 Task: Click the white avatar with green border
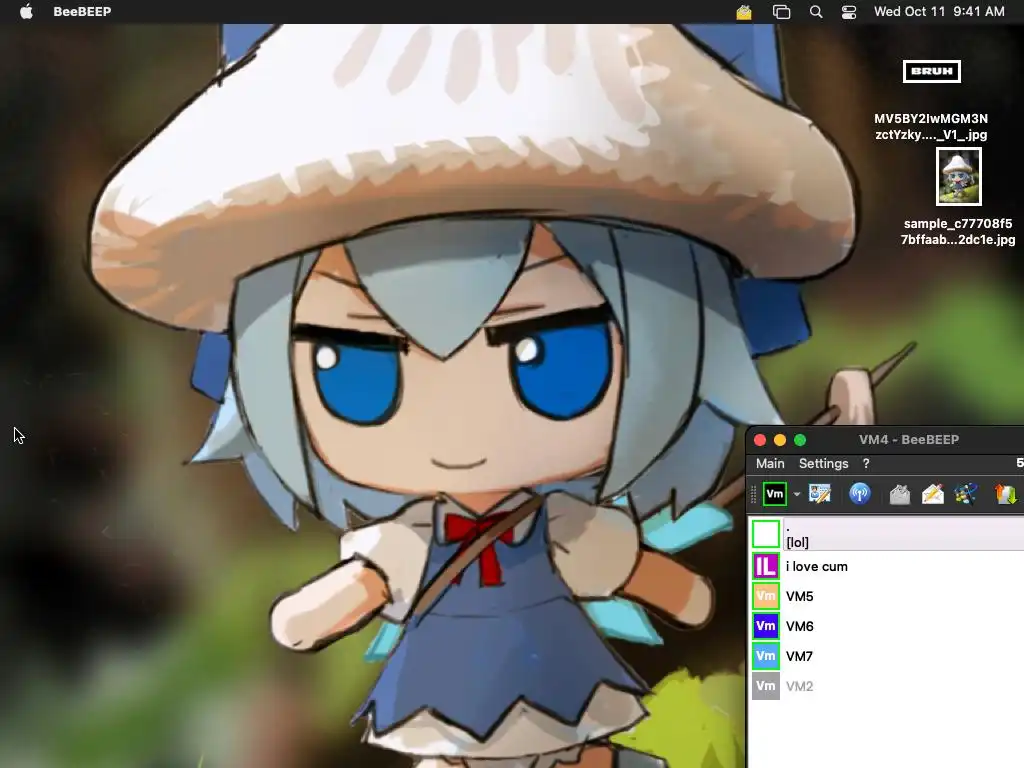pyautogui.click(x=766, y=534)
